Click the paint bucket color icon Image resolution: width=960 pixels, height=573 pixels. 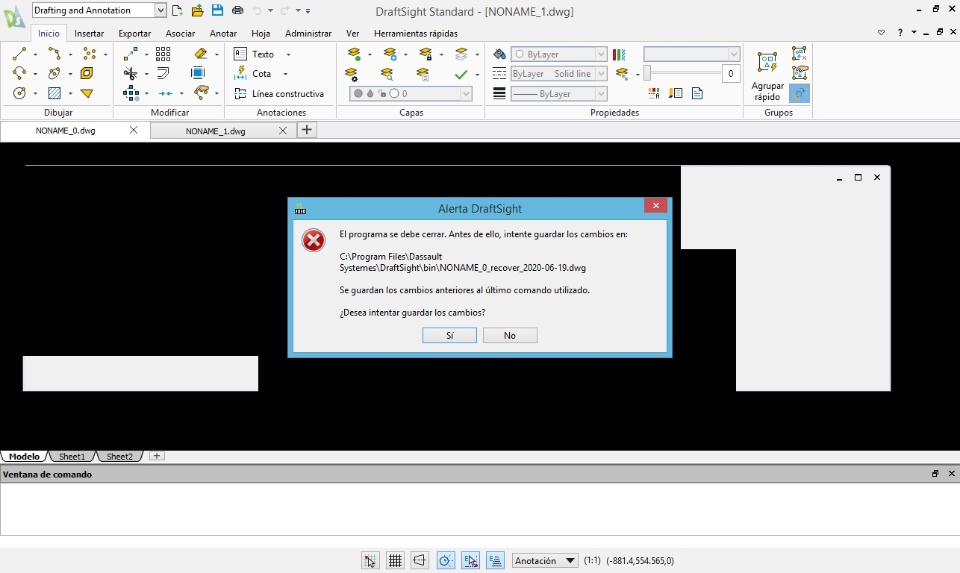(500, 54)
